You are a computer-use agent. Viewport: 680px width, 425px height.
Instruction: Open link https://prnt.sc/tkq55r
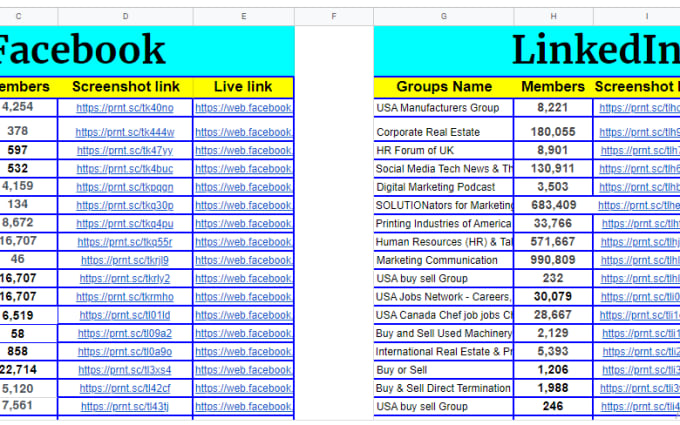pyautogui.click(x=125, y=242)
